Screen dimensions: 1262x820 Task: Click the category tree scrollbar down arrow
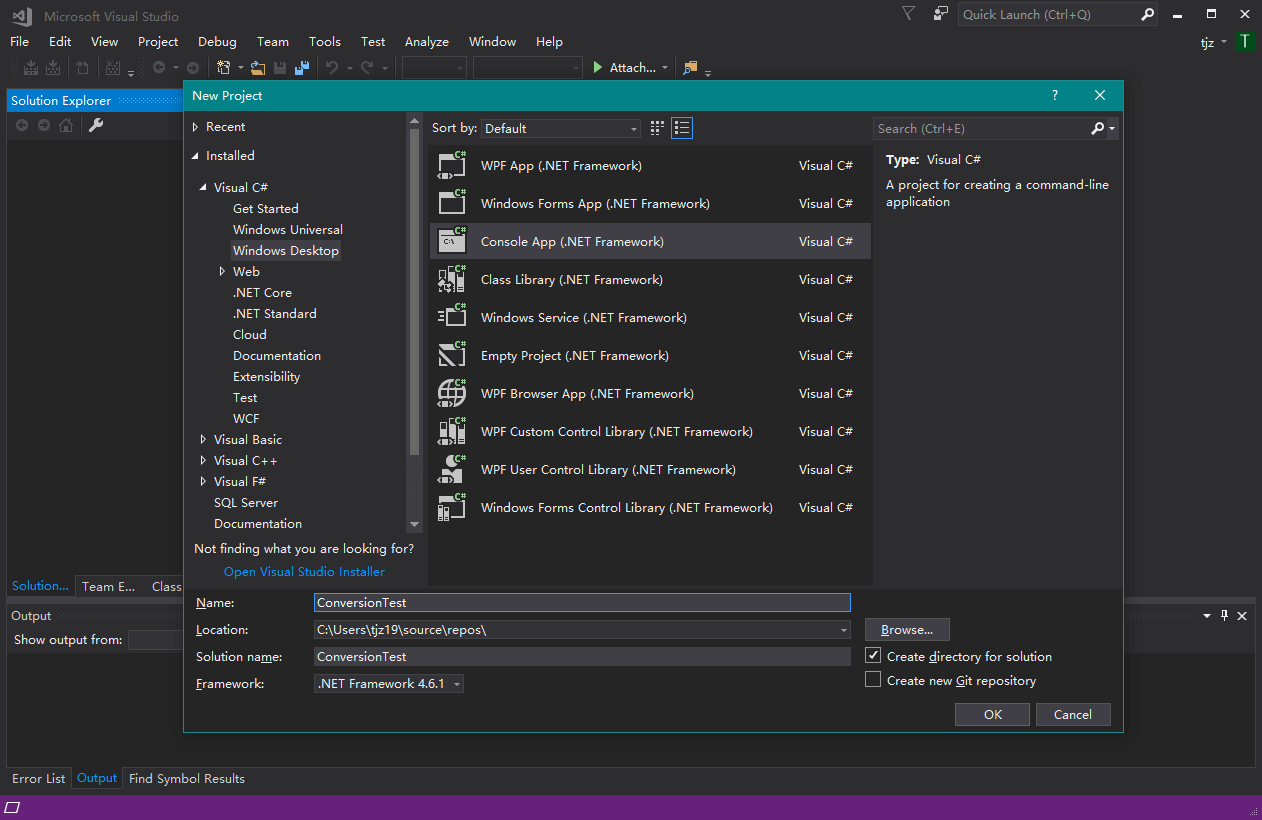coord(415,524)
